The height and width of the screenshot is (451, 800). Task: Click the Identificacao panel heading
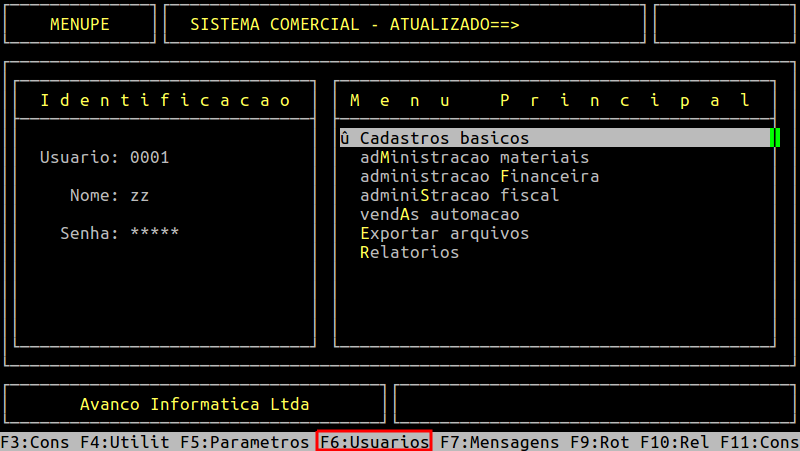coord(165,100)
